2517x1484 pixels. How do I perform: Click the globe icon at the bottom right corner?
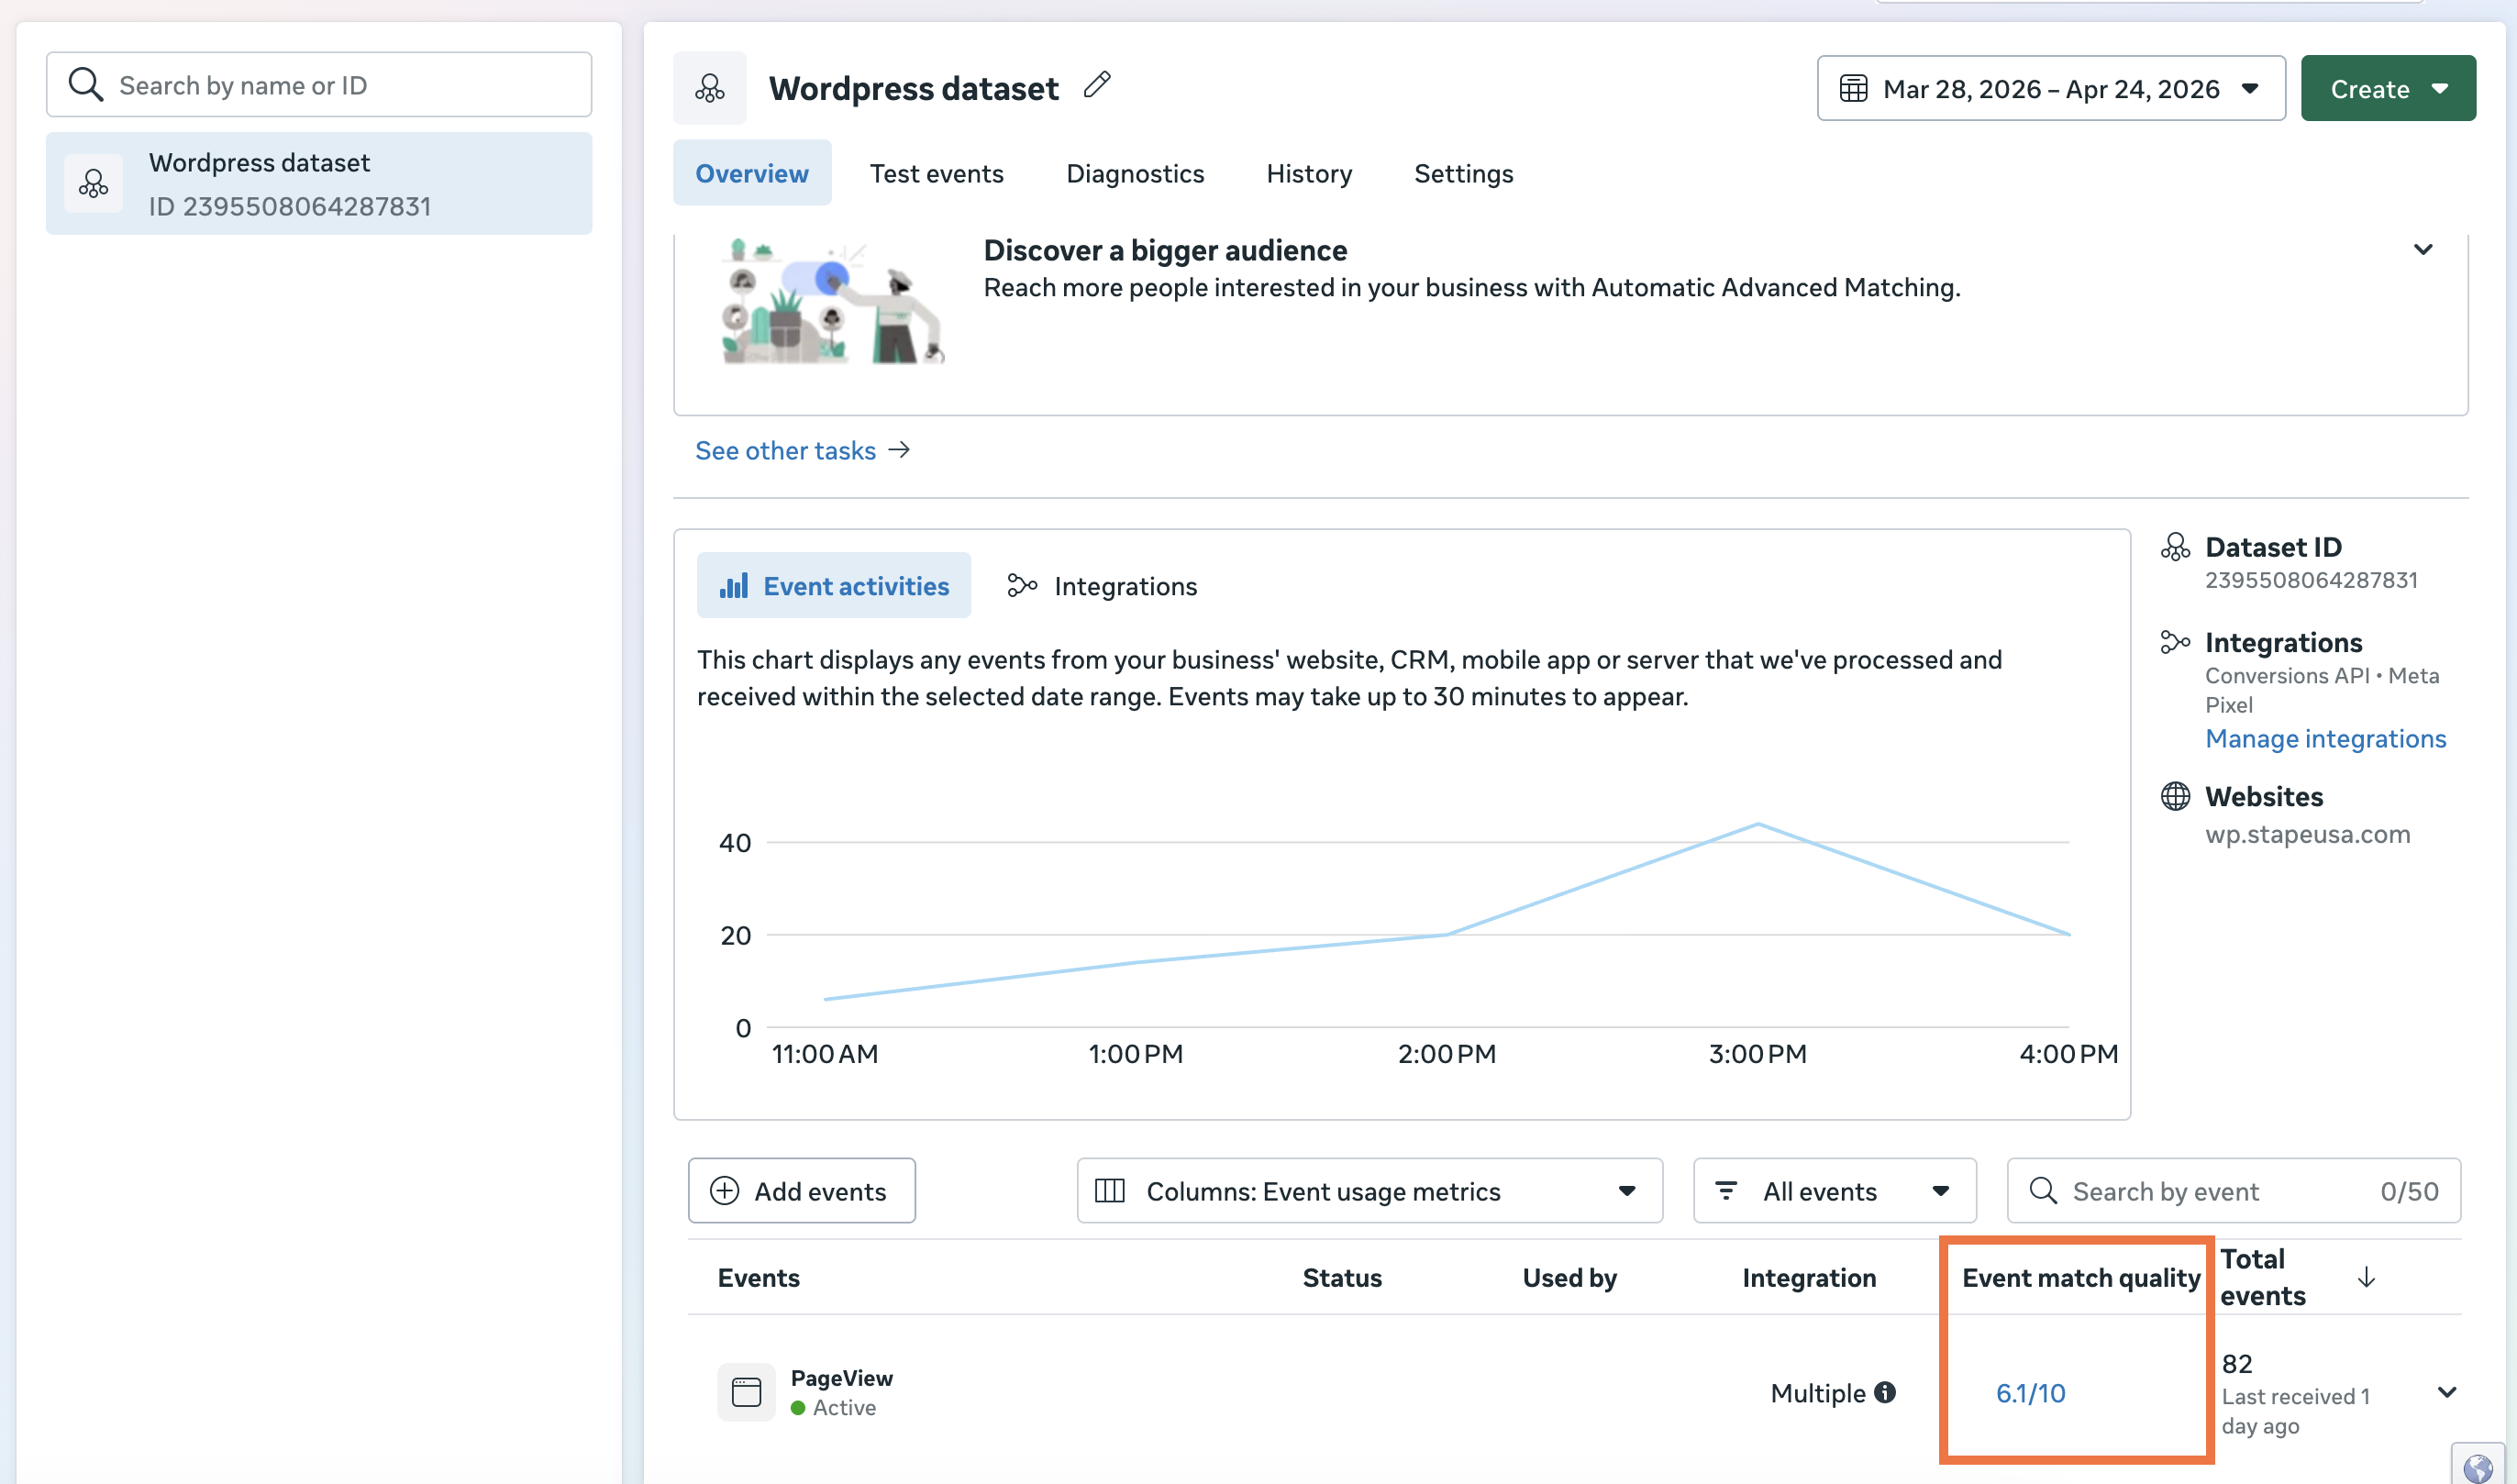click(2478, 1468)
